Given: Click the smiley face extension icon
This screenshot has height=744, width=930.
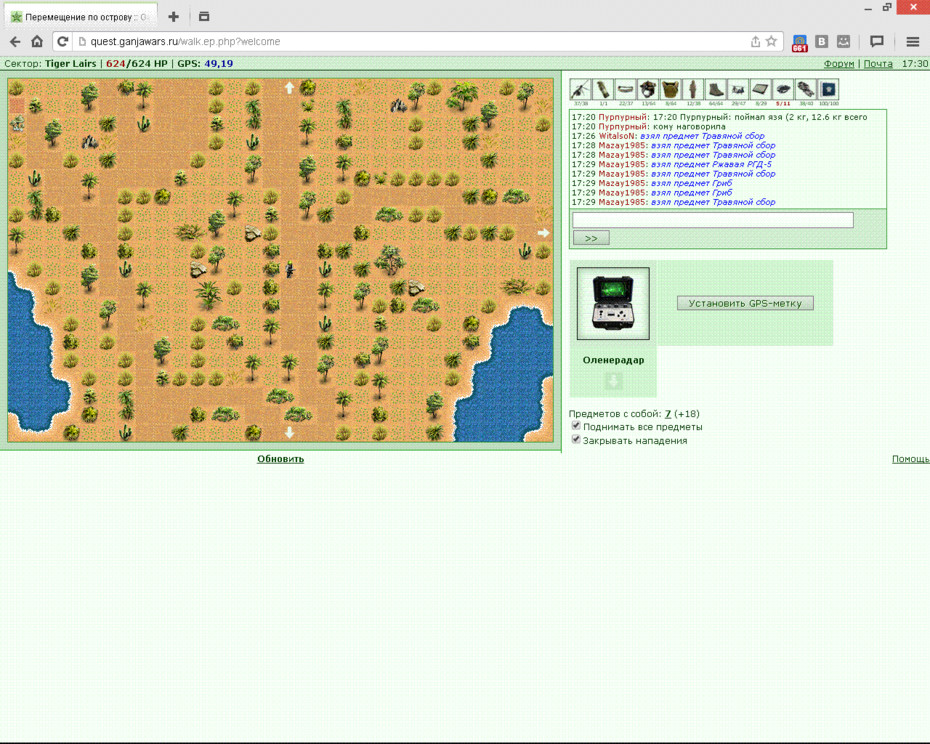Looking at the screenshot, I should pyautogui.click(x=843, y=42).
